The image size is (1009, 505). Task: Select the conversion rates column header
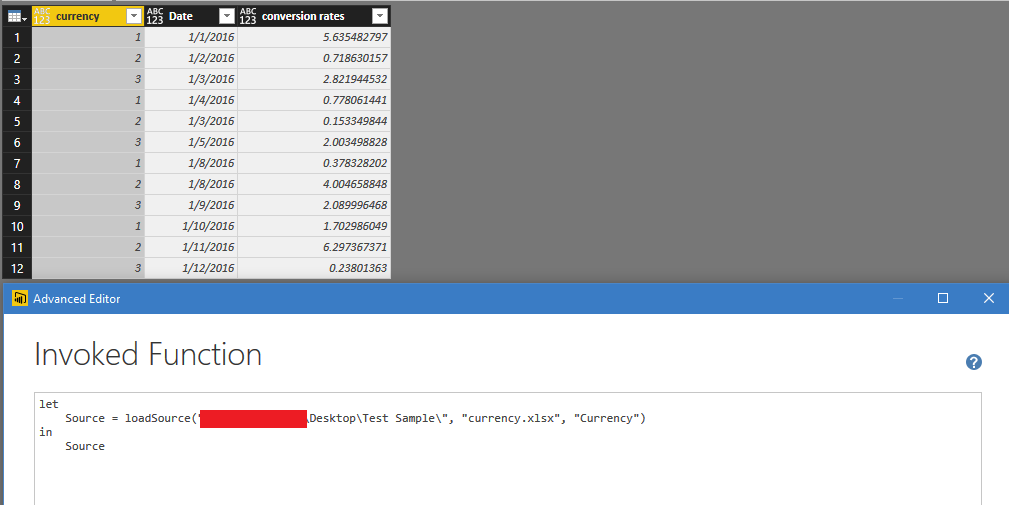314,16
